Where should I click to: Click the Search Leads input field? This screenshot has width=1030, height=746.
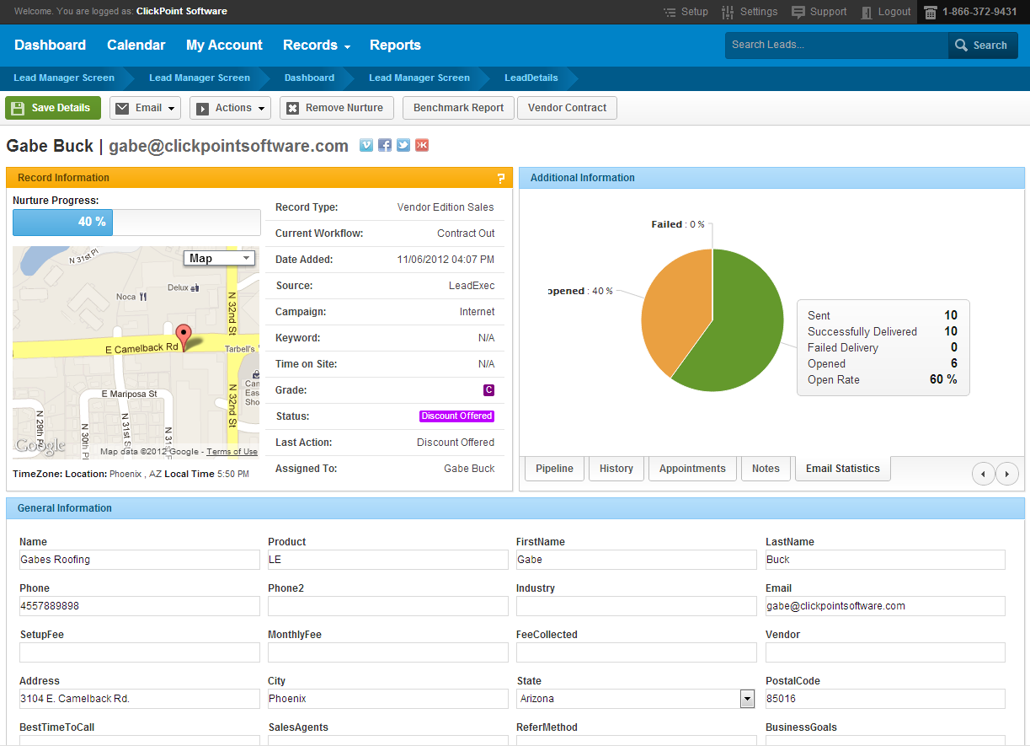tap(836, 45)
